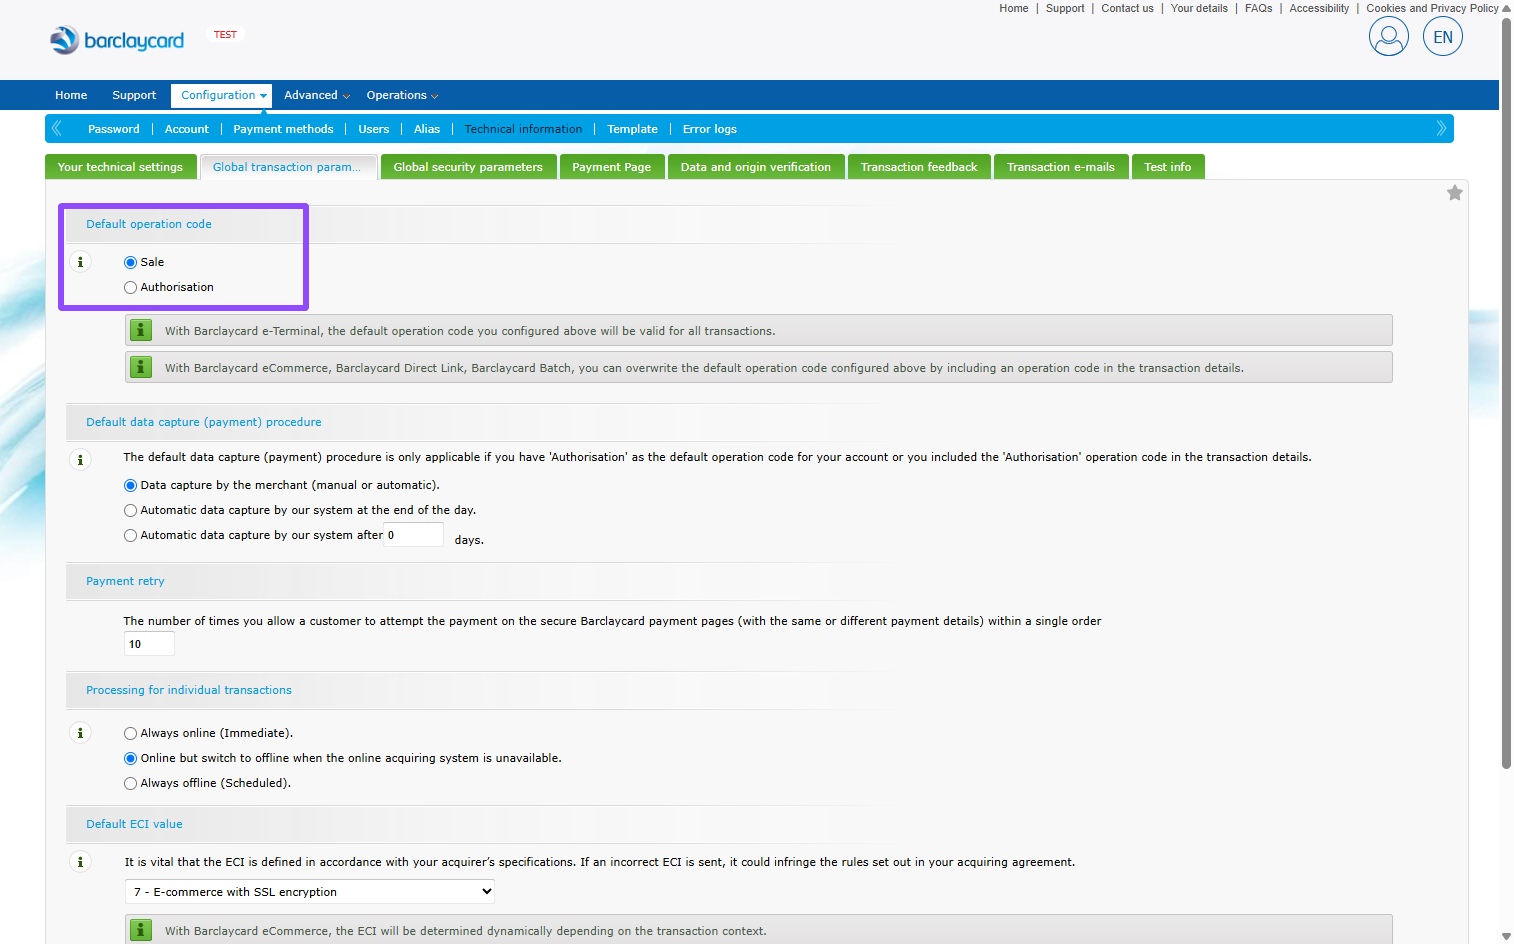Click the info icon beside Processing for individual transactions

pos(80,733)
